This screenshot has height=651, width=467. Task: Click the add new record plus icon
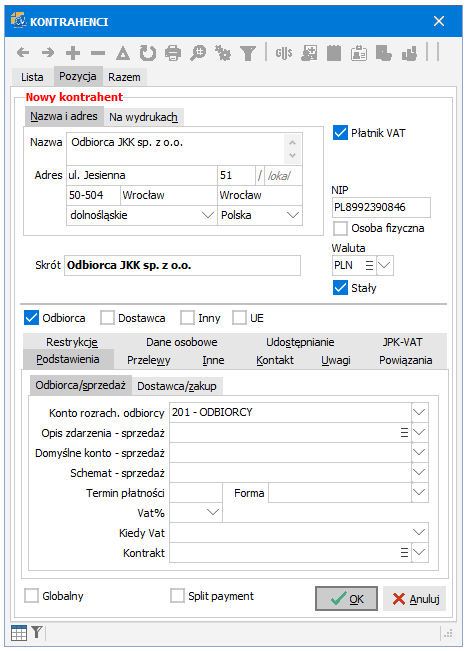tap(73, 53)
